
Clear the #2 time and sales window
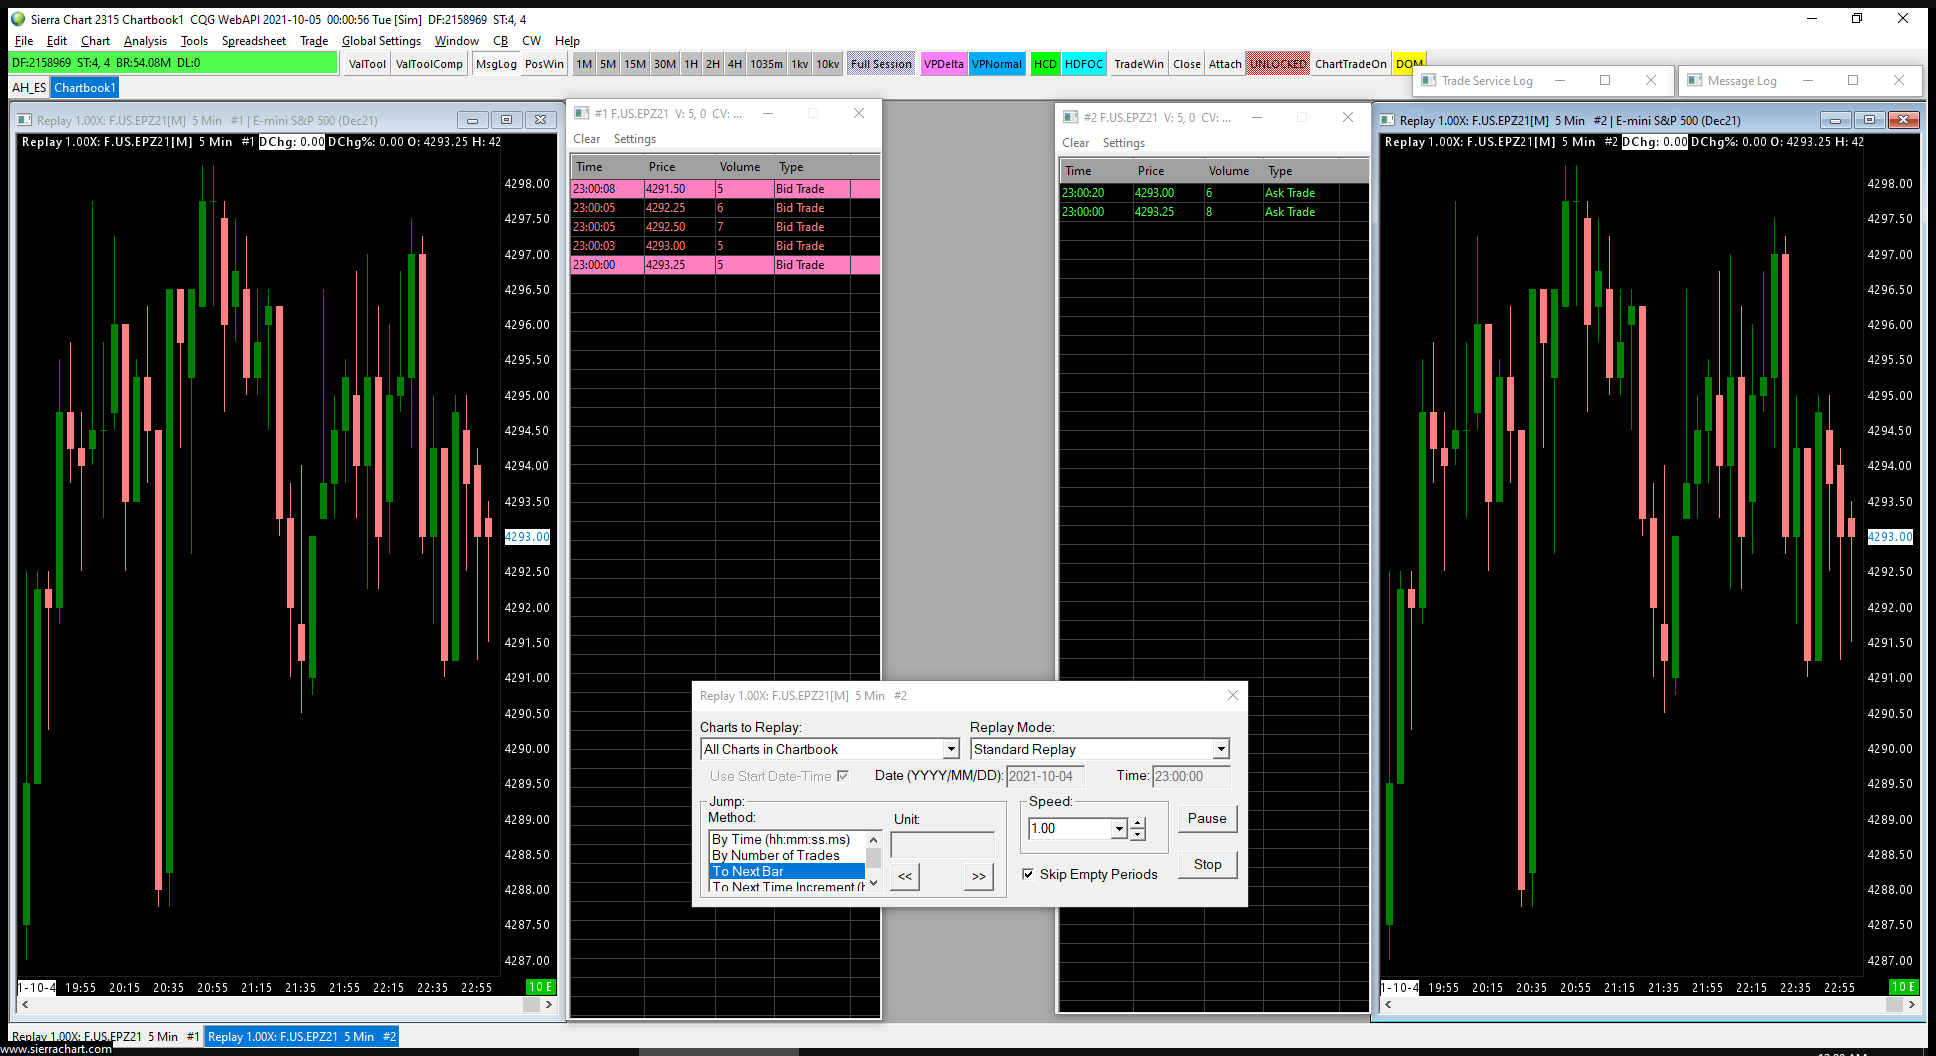point(1076,143)
